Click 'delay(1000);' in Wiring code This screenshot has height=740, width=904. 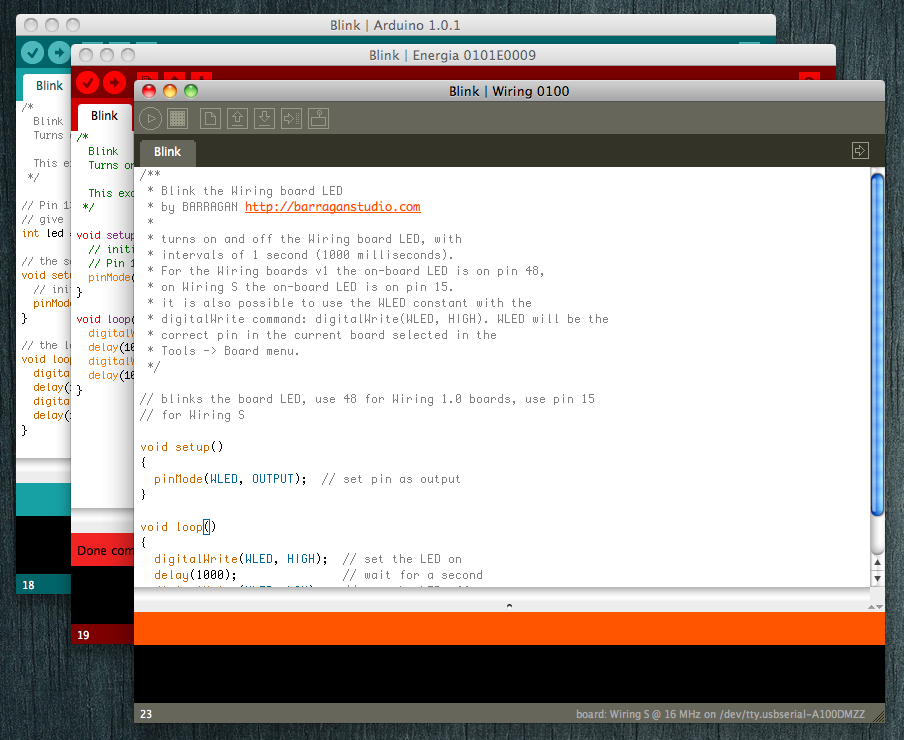195,575
